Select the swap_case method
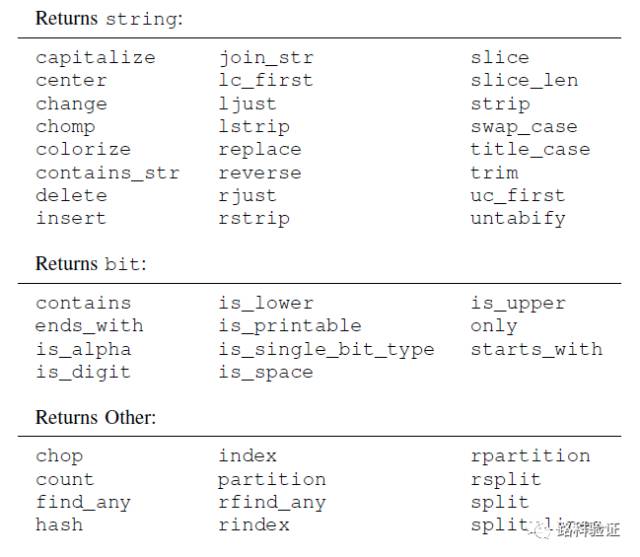 (x=524, y=127)
